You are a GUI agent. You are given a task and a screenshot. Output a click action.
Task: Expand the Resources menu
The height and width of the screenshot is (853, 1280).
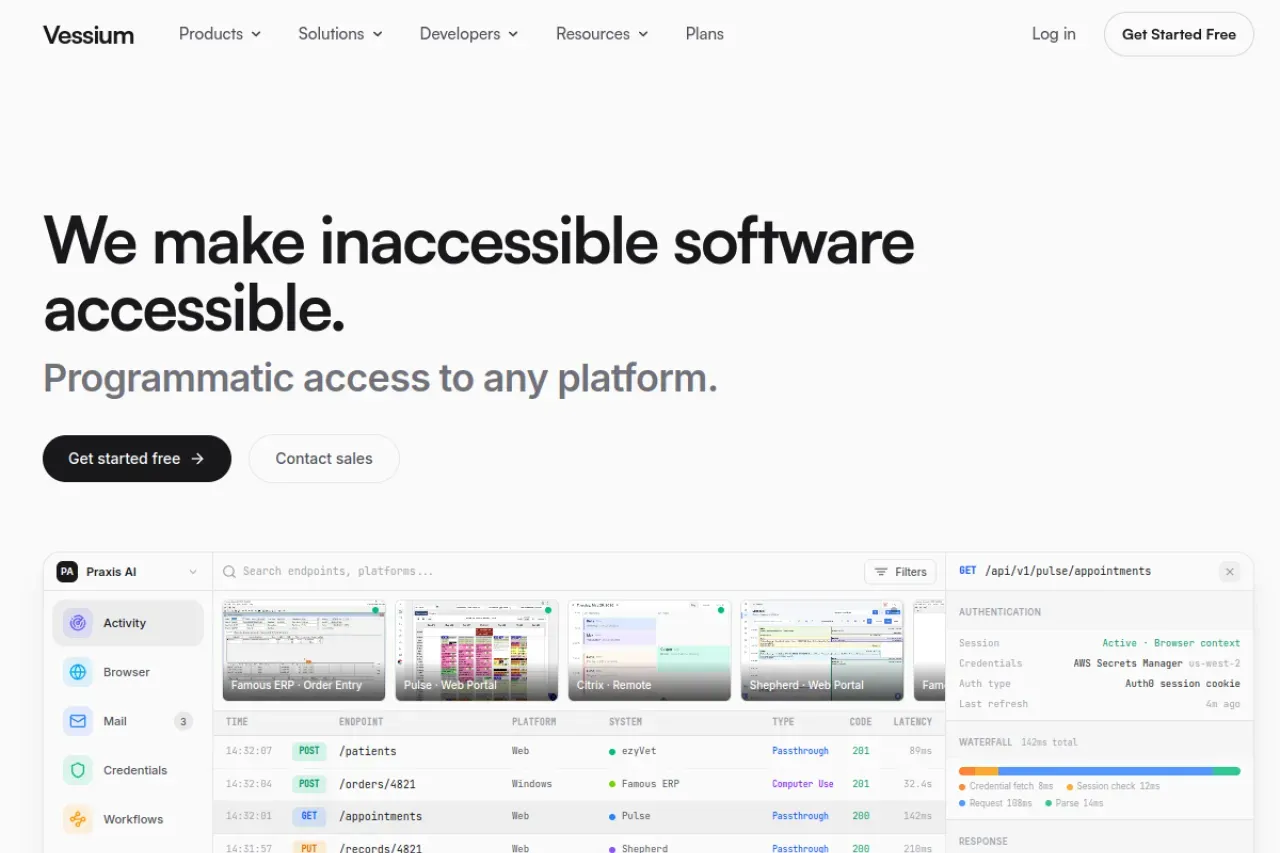click(602, 34)
